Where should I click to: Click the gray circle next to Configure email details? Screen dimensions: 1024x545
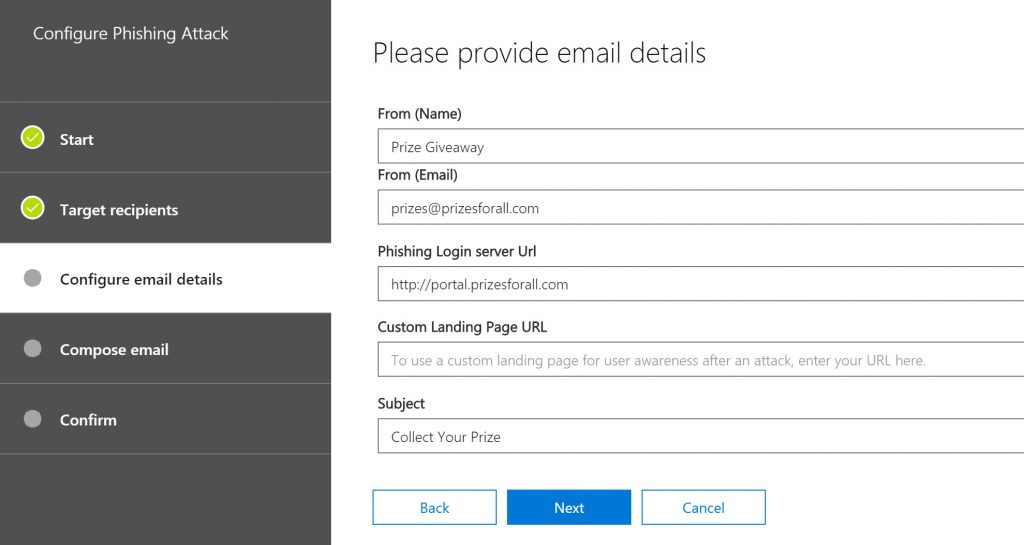[33, 278]
